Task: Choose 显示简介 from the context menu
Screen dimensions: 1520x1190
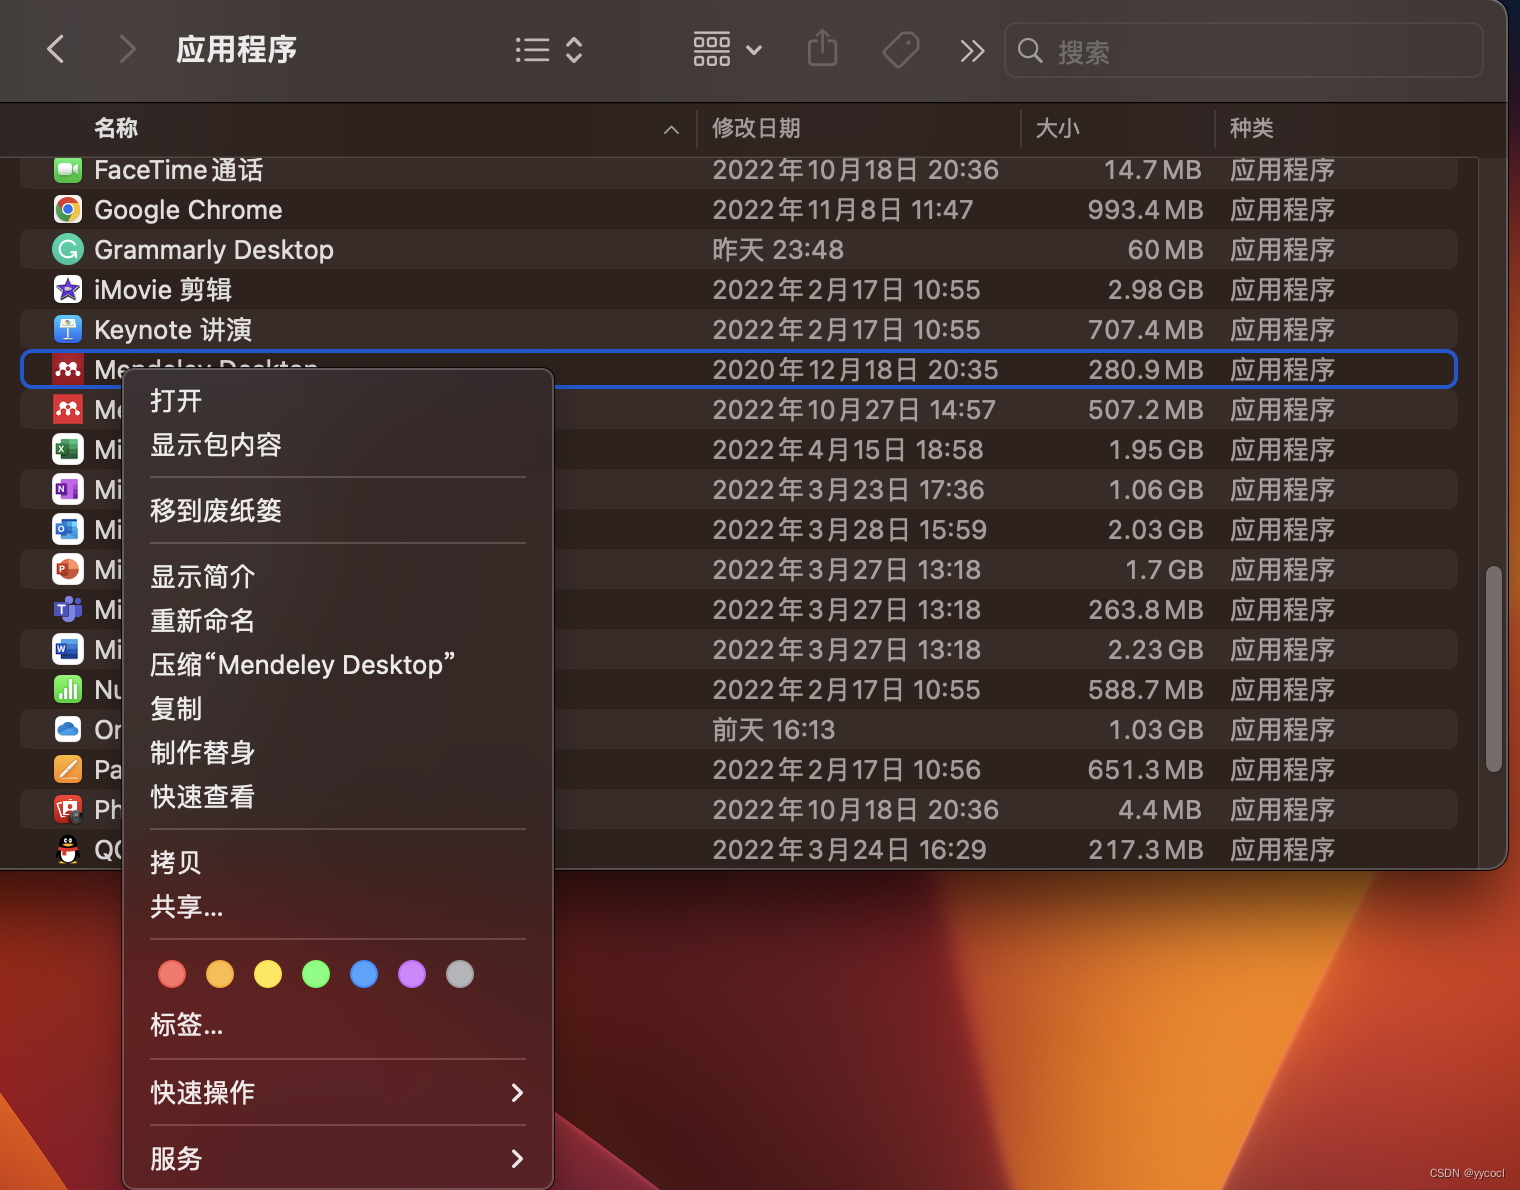Action: coord(338,577)
